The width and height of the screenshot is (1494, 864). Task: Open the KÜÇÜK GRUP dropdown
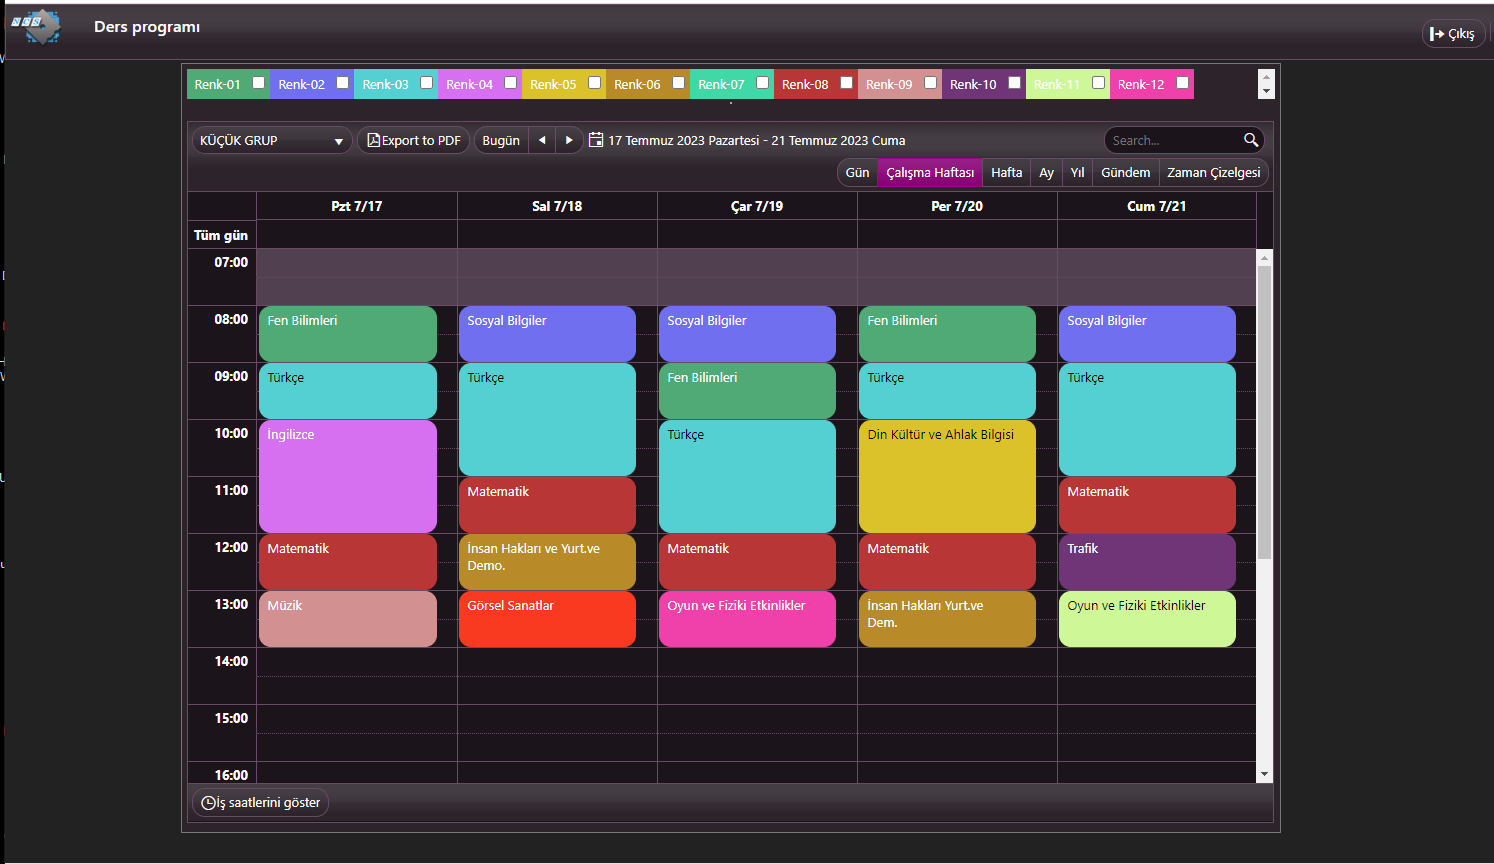coord(272,140)
